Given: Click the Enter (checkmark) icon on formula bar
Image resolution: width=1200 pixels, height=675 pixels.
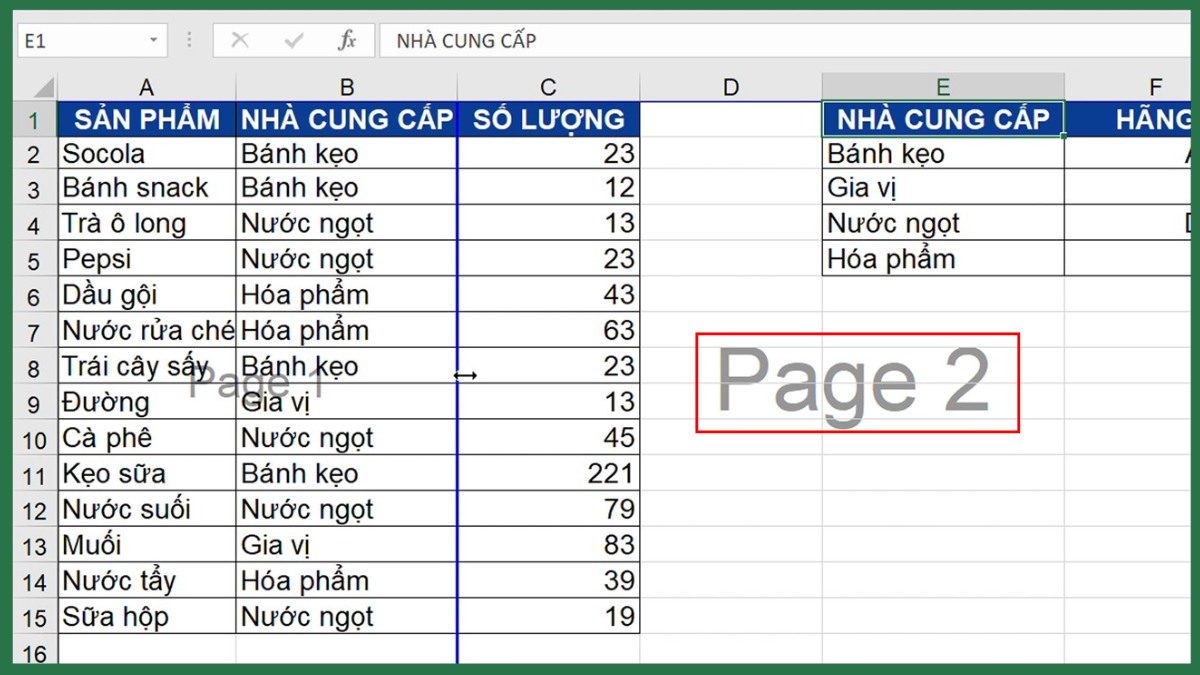Looking at the screenshot, I should (293, 40).
